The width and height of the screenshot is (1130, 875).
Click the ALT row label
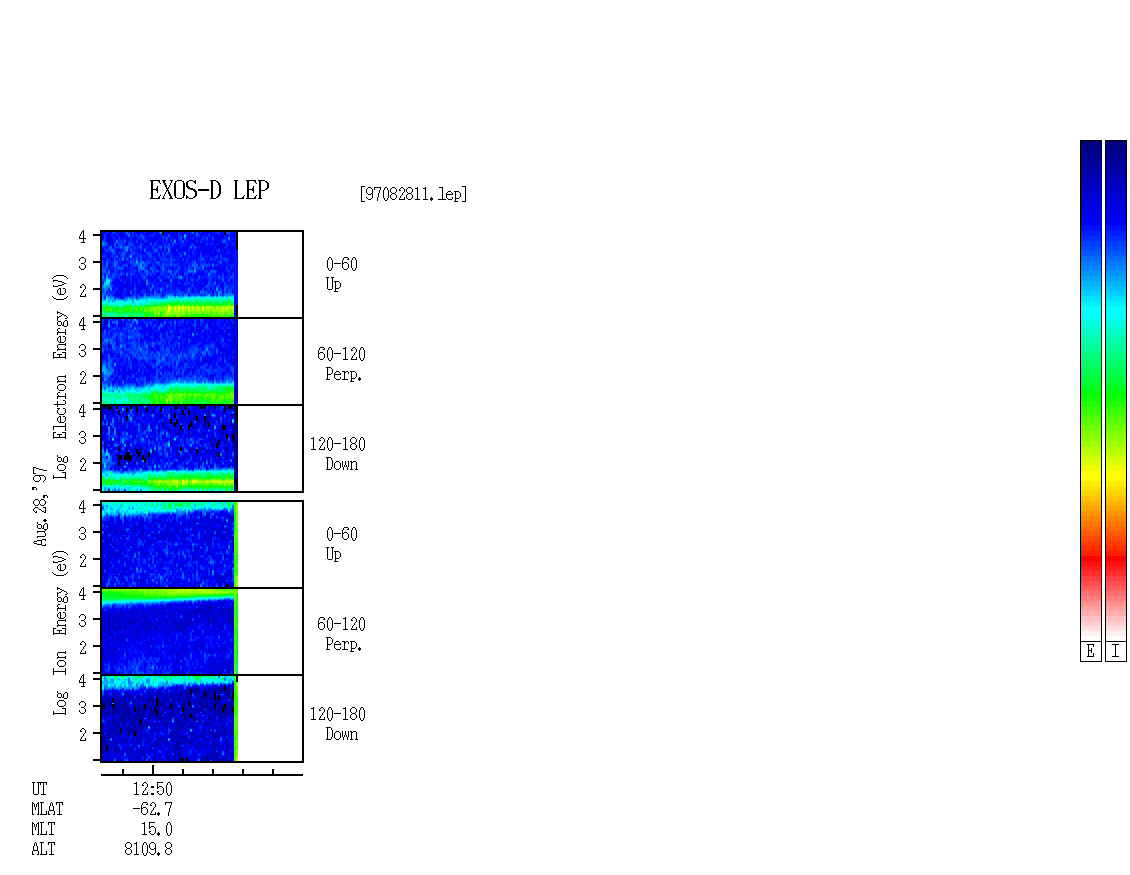[x=43, y=849]
